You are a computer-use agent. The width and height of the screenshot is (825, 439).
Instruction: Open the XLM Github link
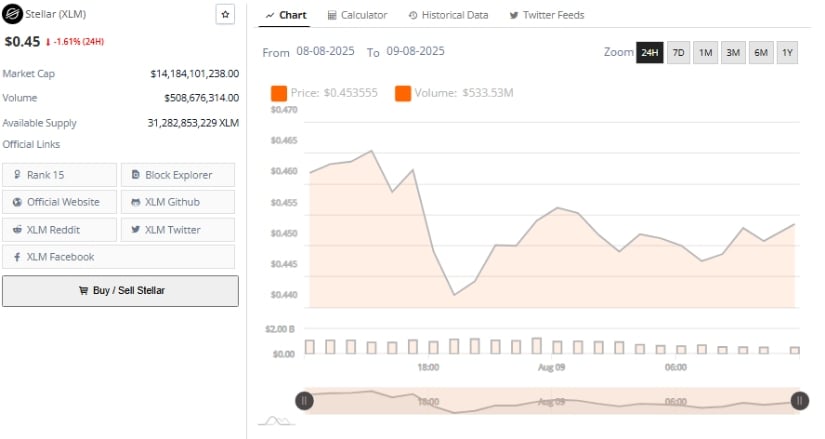pos(178,202)
